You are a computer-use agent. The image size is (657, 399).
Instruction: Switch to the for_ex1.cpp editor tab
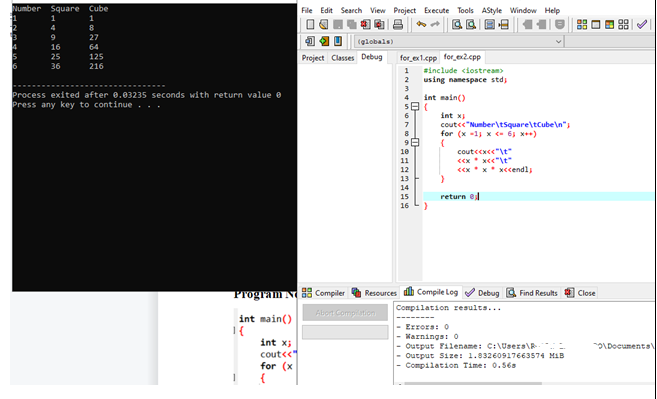(418, 58)
